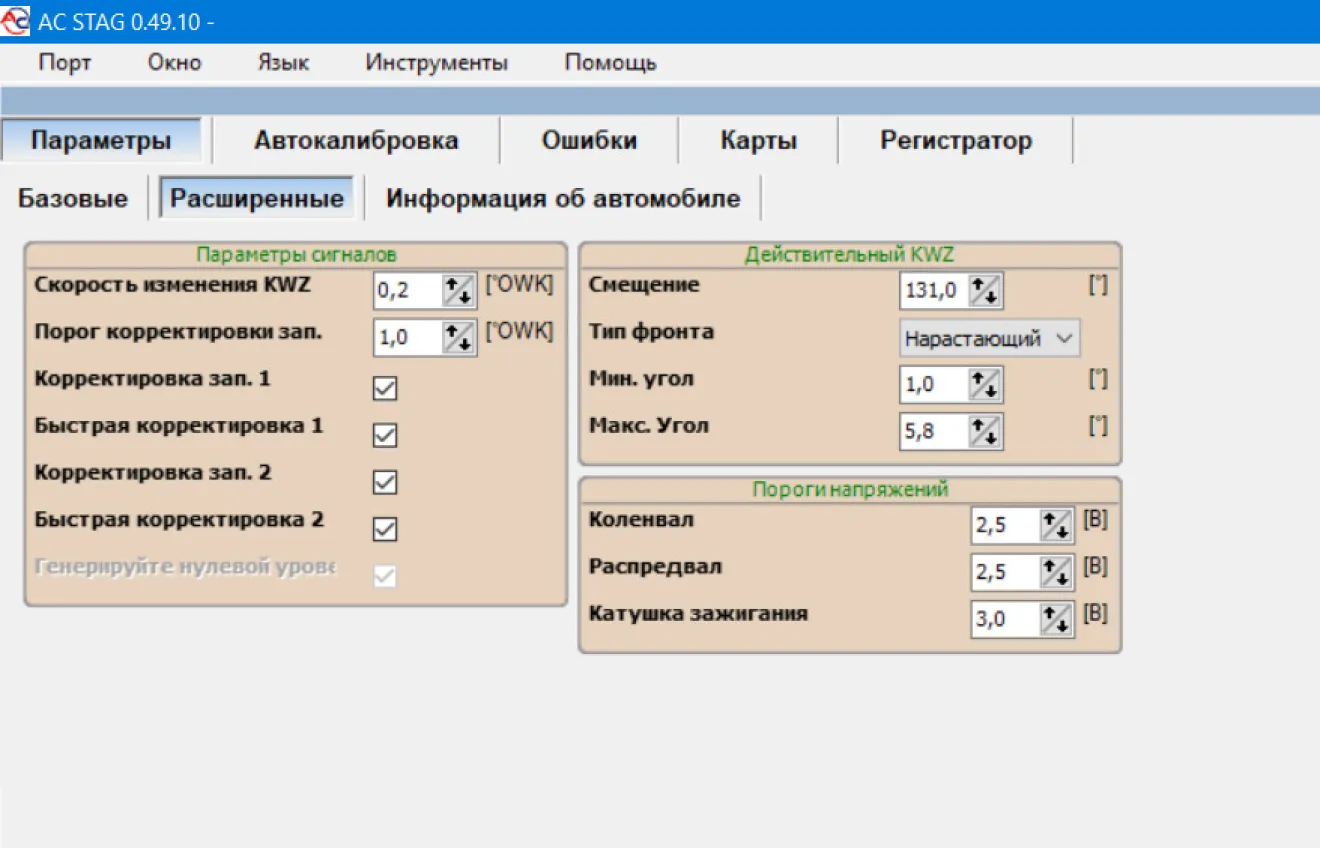This screenshot has height=848, width=1320.
Task: Switch to the Регистратор tab
Action: [x=956, y=140]
